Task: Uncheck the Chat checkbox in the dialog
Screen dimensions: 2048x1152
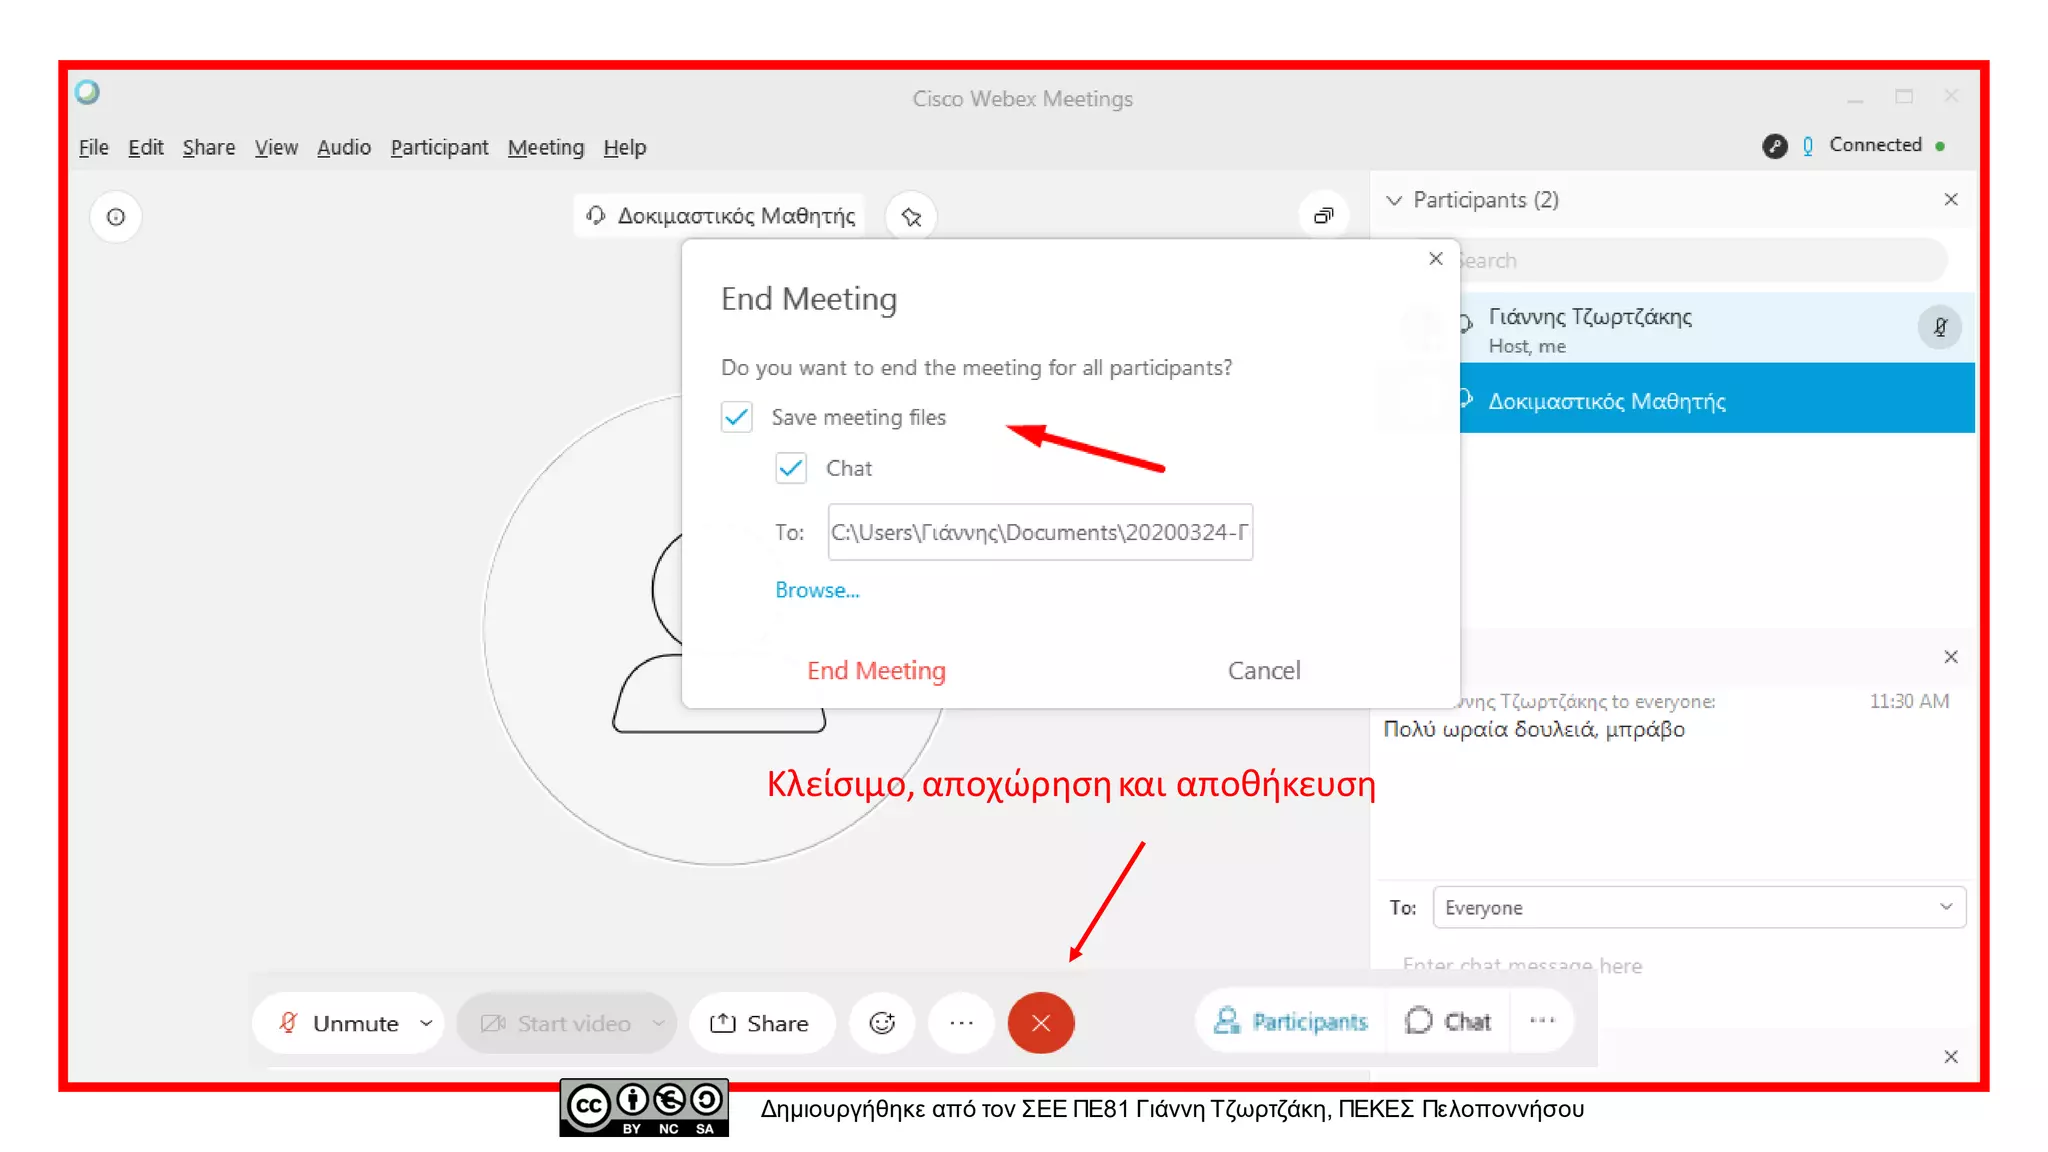Action: click(x=791, y=468)
